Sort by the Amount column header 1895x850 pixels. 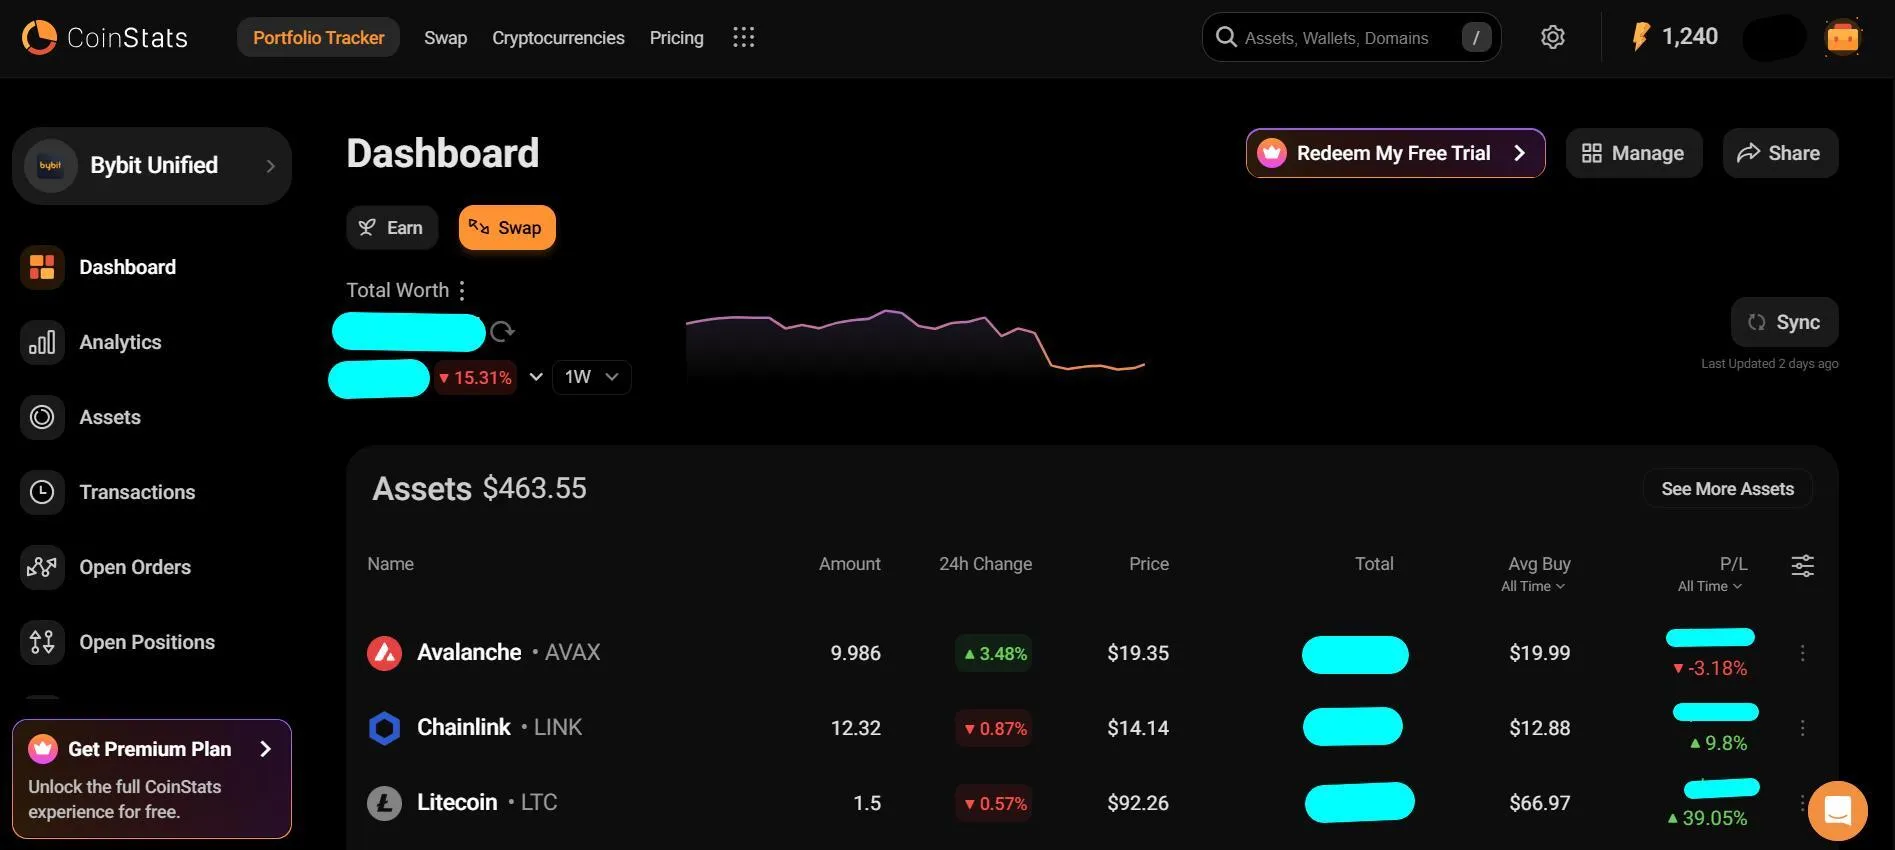point(850,564)
